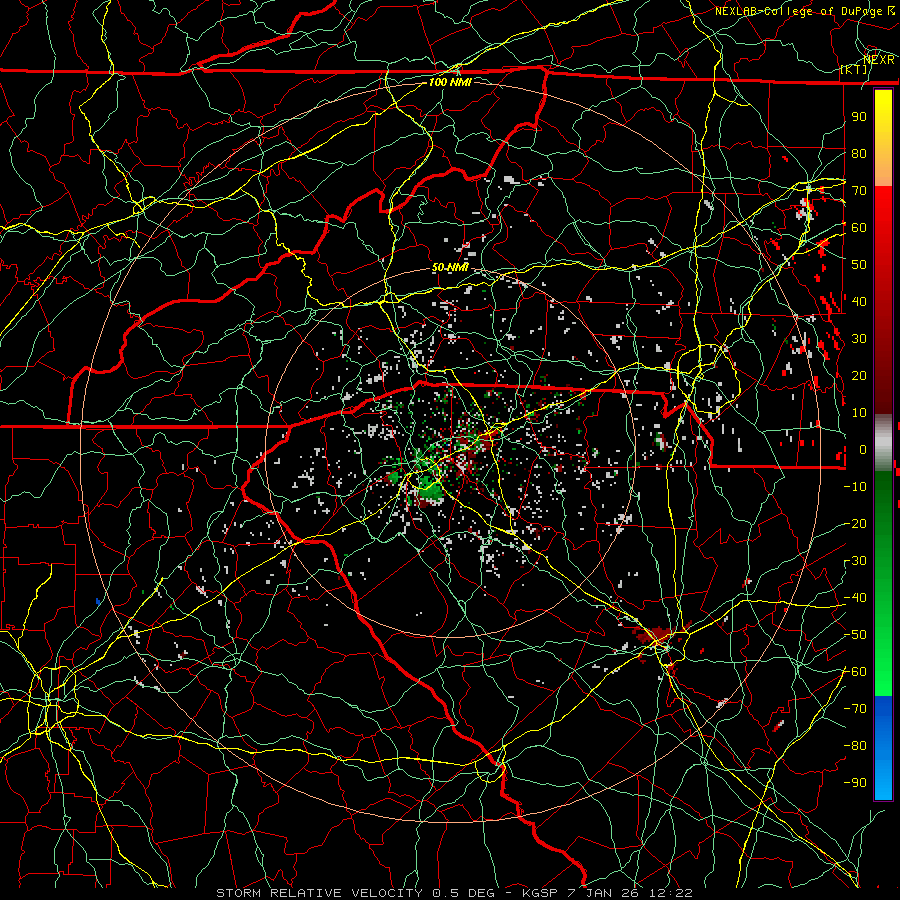Select the "60" value on velocity scale

tap(859, 227)
